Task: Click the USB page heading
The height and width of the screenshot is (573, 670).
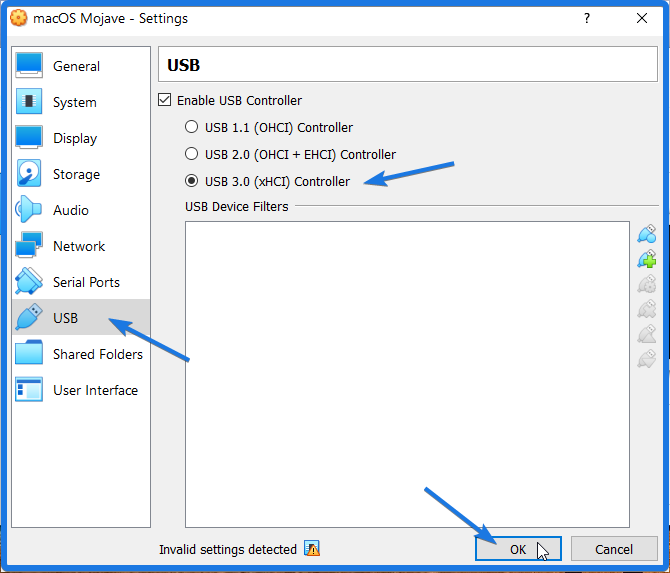Action: (x=183, y=65)
